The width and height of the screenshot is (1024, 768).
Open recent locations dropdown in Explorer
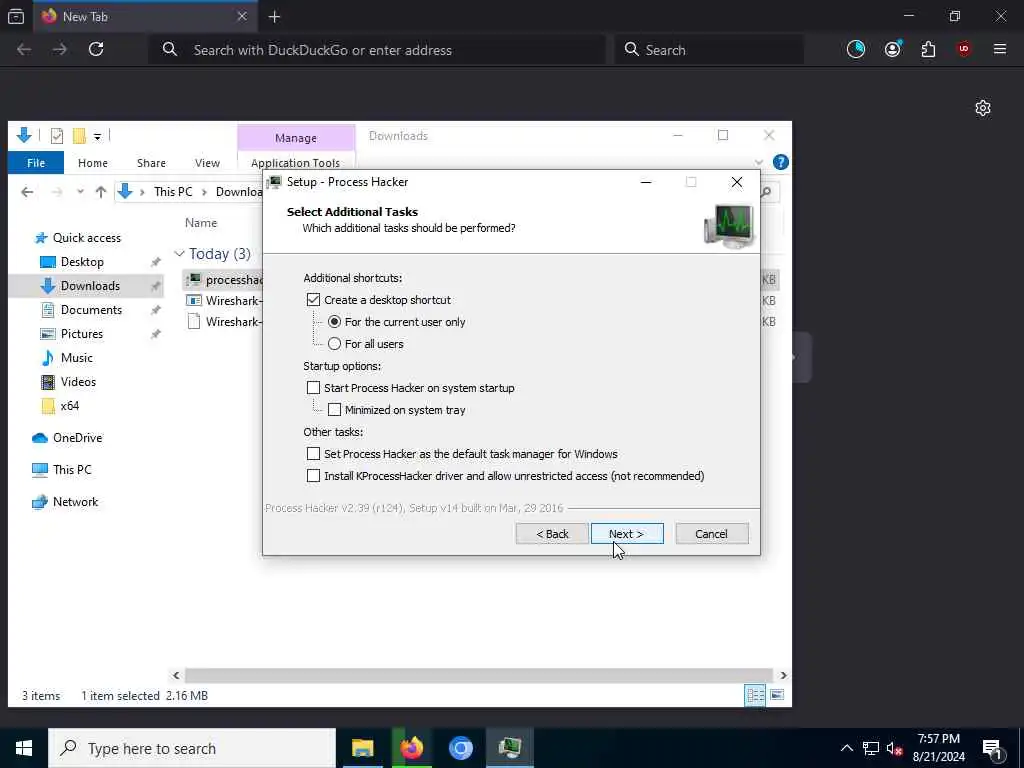[x=80, y=192]
